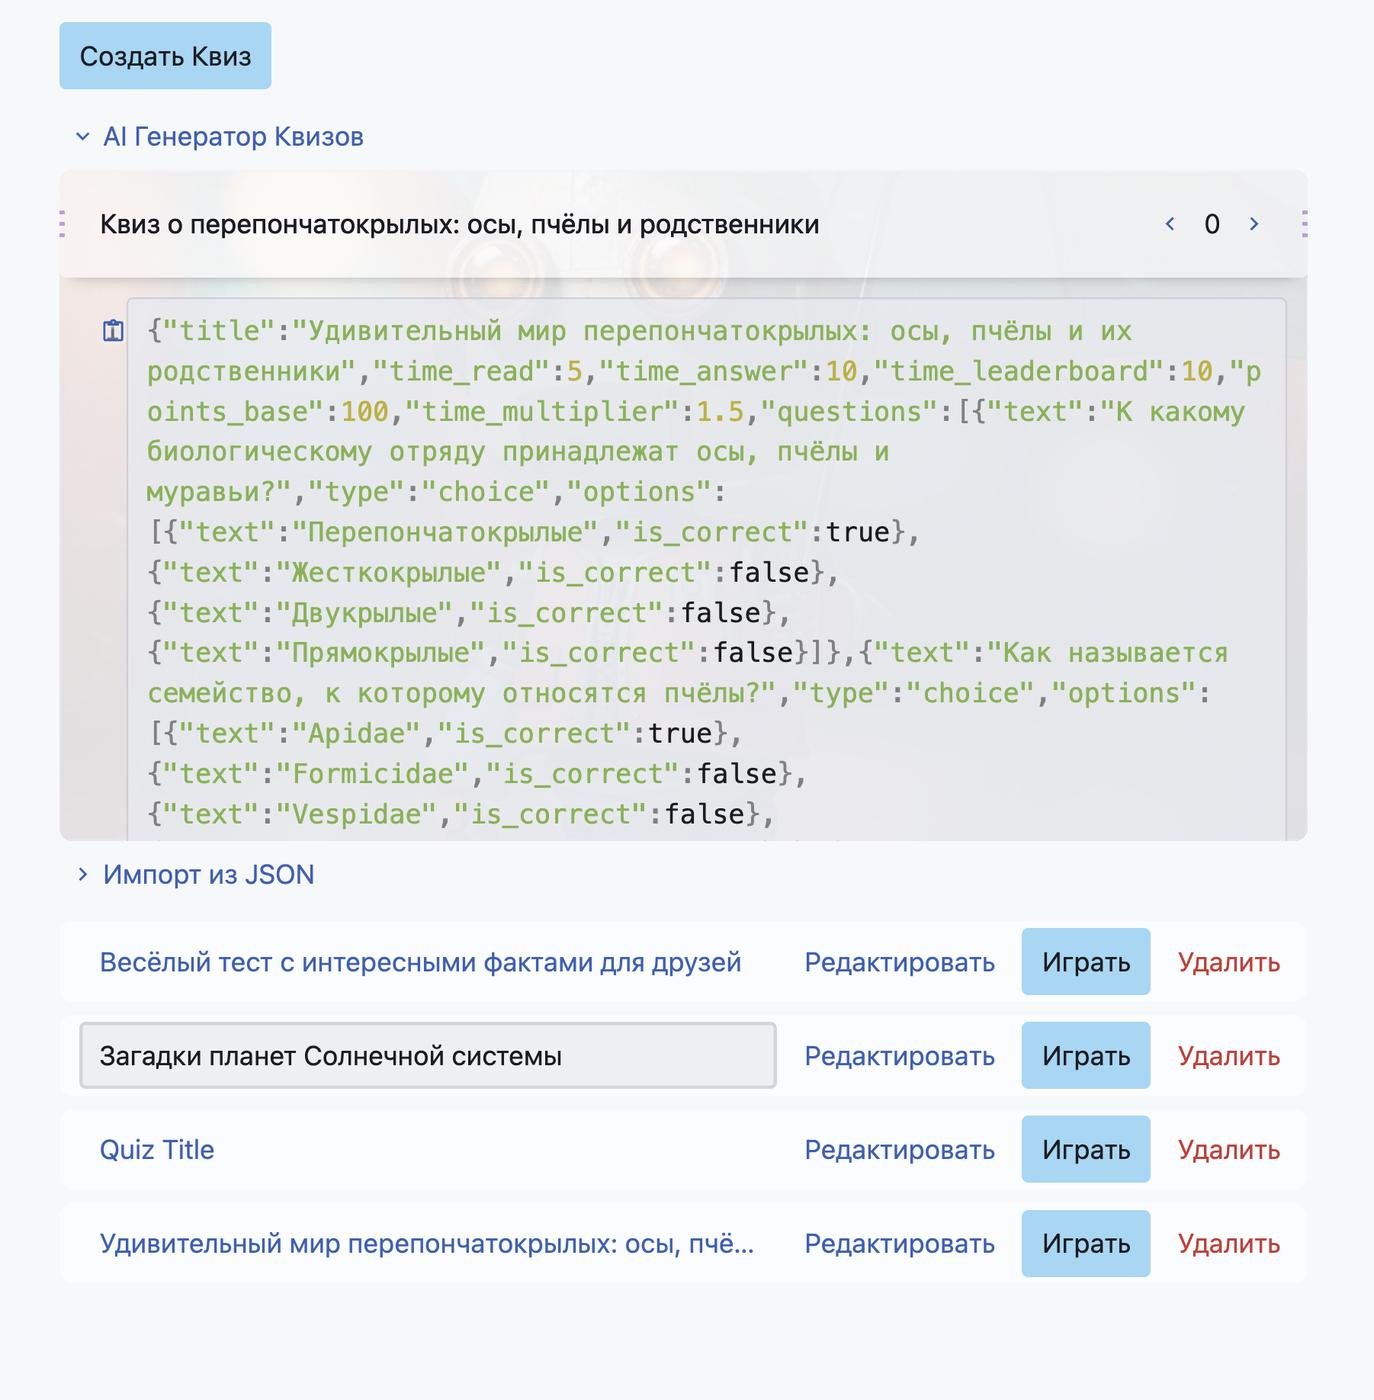1374x1400 pixels.
Task: Open the Удивительный мир перепончатокрылых quiz link
Action: click(x=426, y=1244)
